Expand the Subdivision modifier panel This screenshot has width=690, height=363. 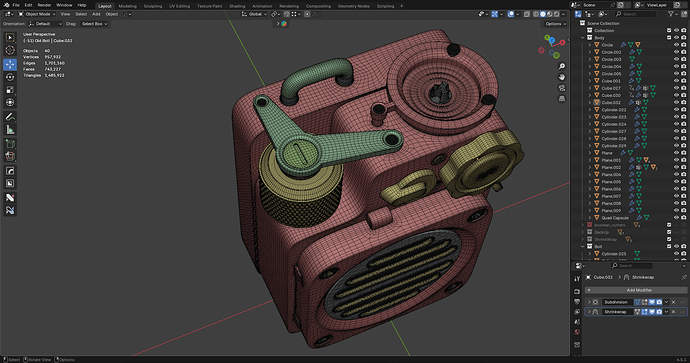(x=589, y=302)
